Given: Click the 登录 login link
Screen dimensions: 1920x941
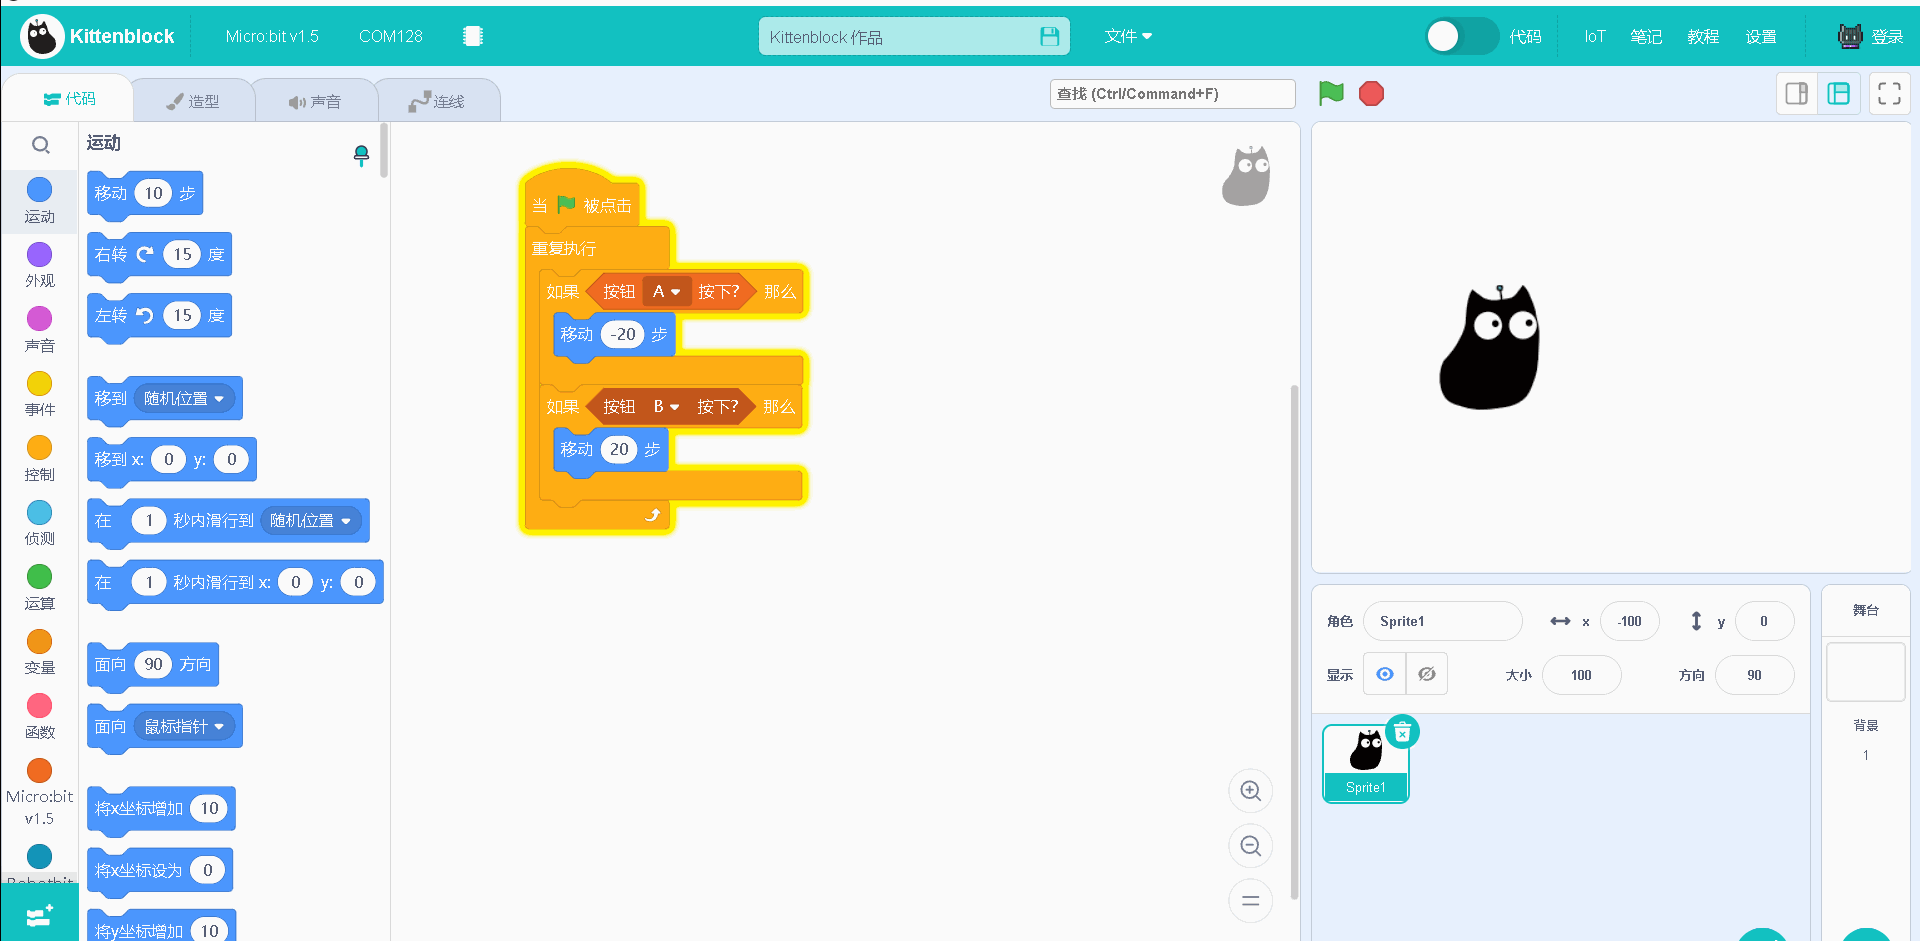Looking at the screenshot, I should click(x=1887, y=36).
